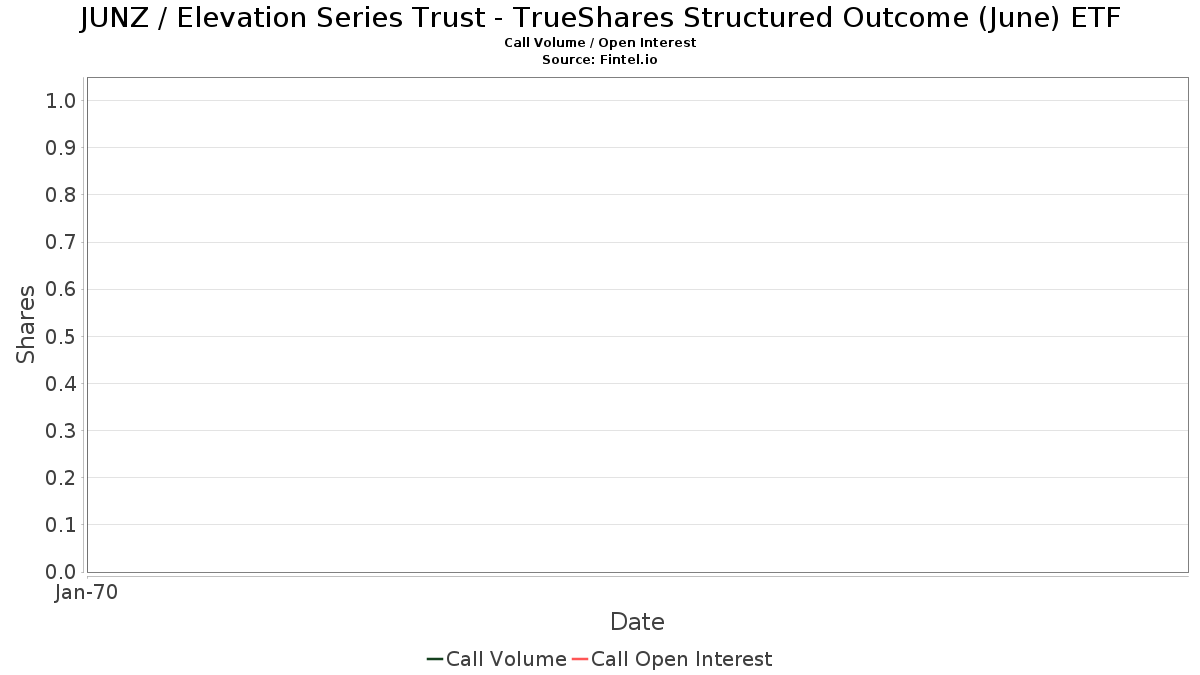Click the 0.0 y-axis tick label
The image size is (1200, 675).
click(x=61, y=572)
